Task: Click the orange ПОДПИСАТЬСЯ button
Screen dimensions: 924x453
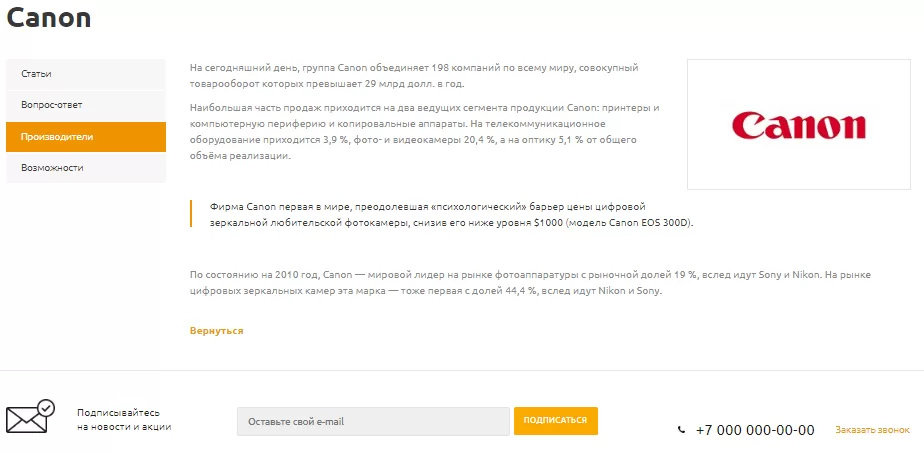Action: point(556,421)
